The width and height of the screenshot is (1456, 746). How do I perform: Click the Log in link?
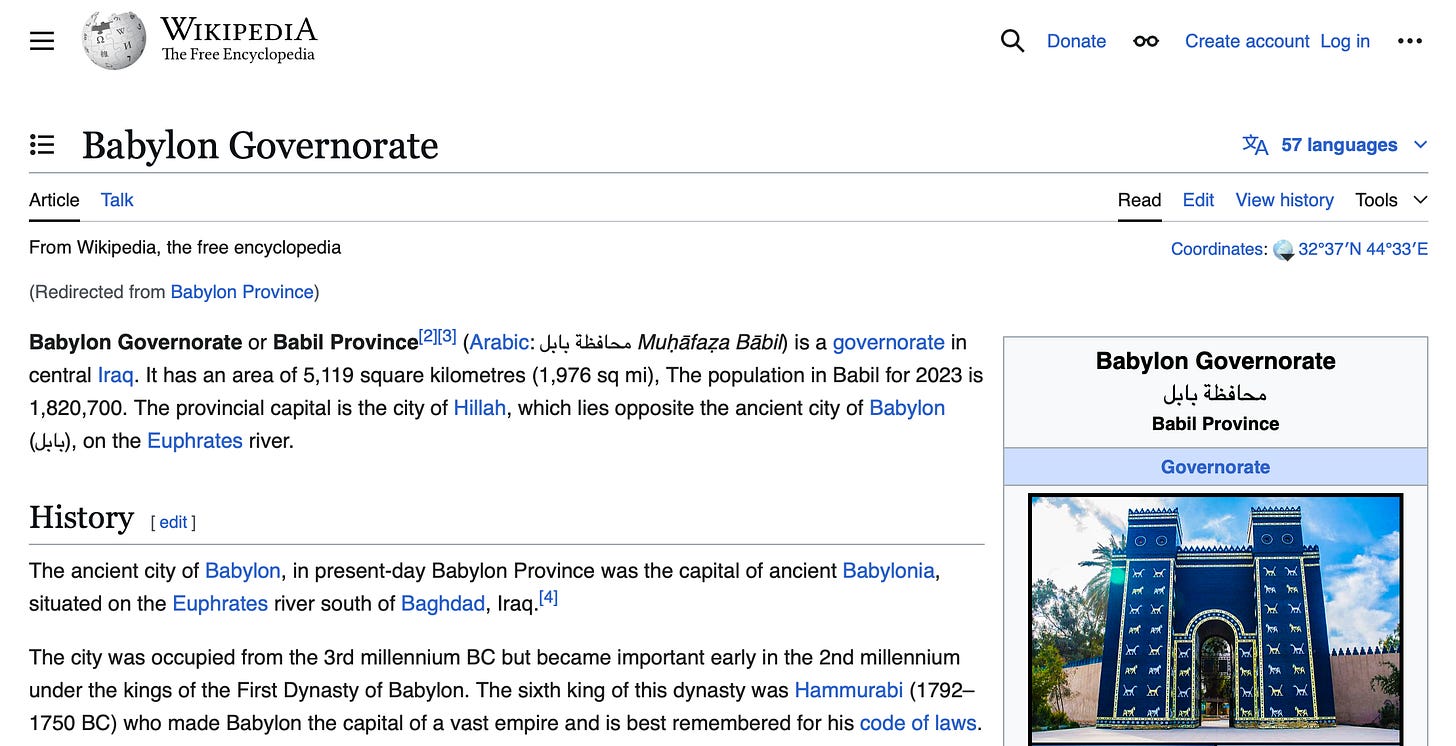[1345, 41]
